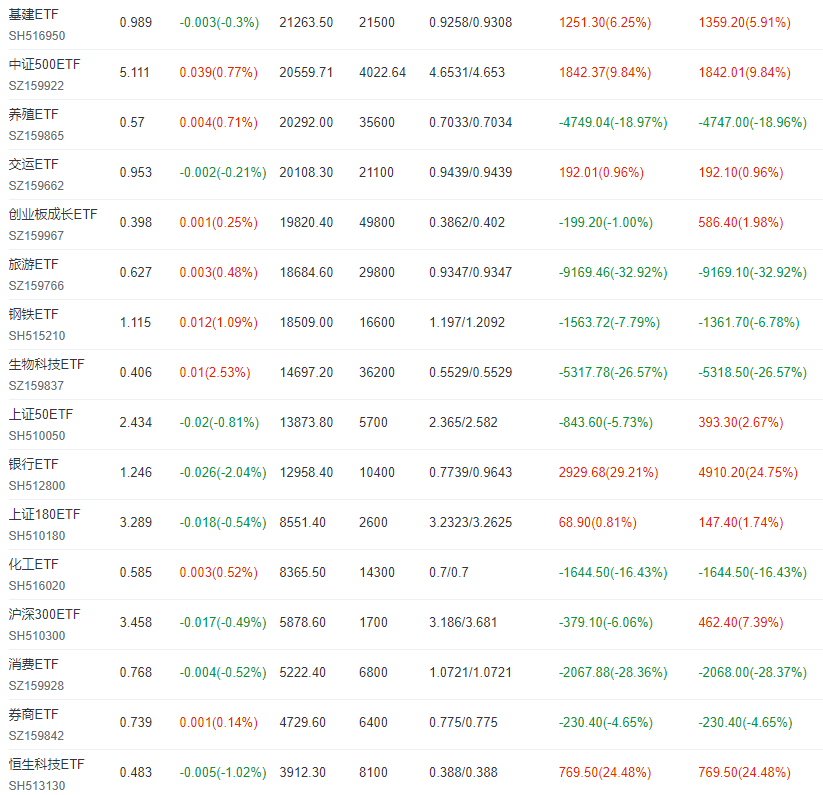
Task: Open the 交运ETF fund name
Action: coord(34,164)
